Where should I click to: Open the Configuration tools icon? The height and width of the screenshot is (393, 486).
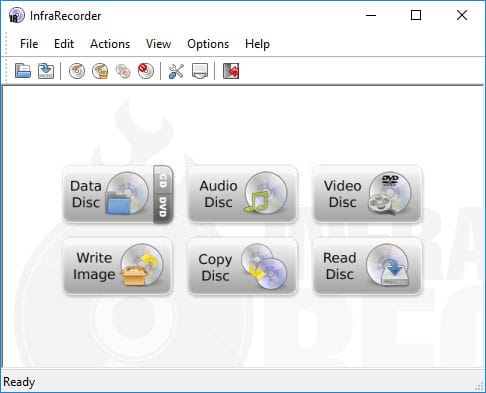pyautogui.click(x=176, y=71)
